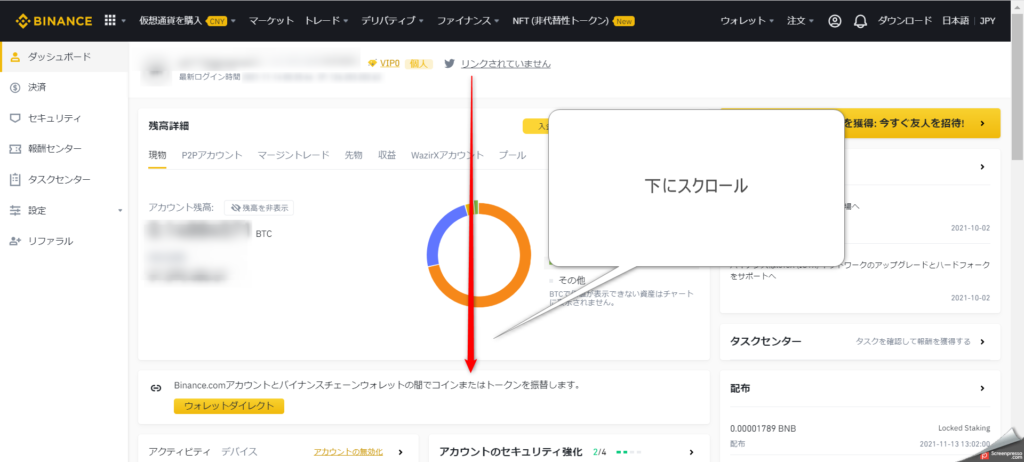
Task: Click the Dashboard person icon in sidebar
Action: coord(16,57)
